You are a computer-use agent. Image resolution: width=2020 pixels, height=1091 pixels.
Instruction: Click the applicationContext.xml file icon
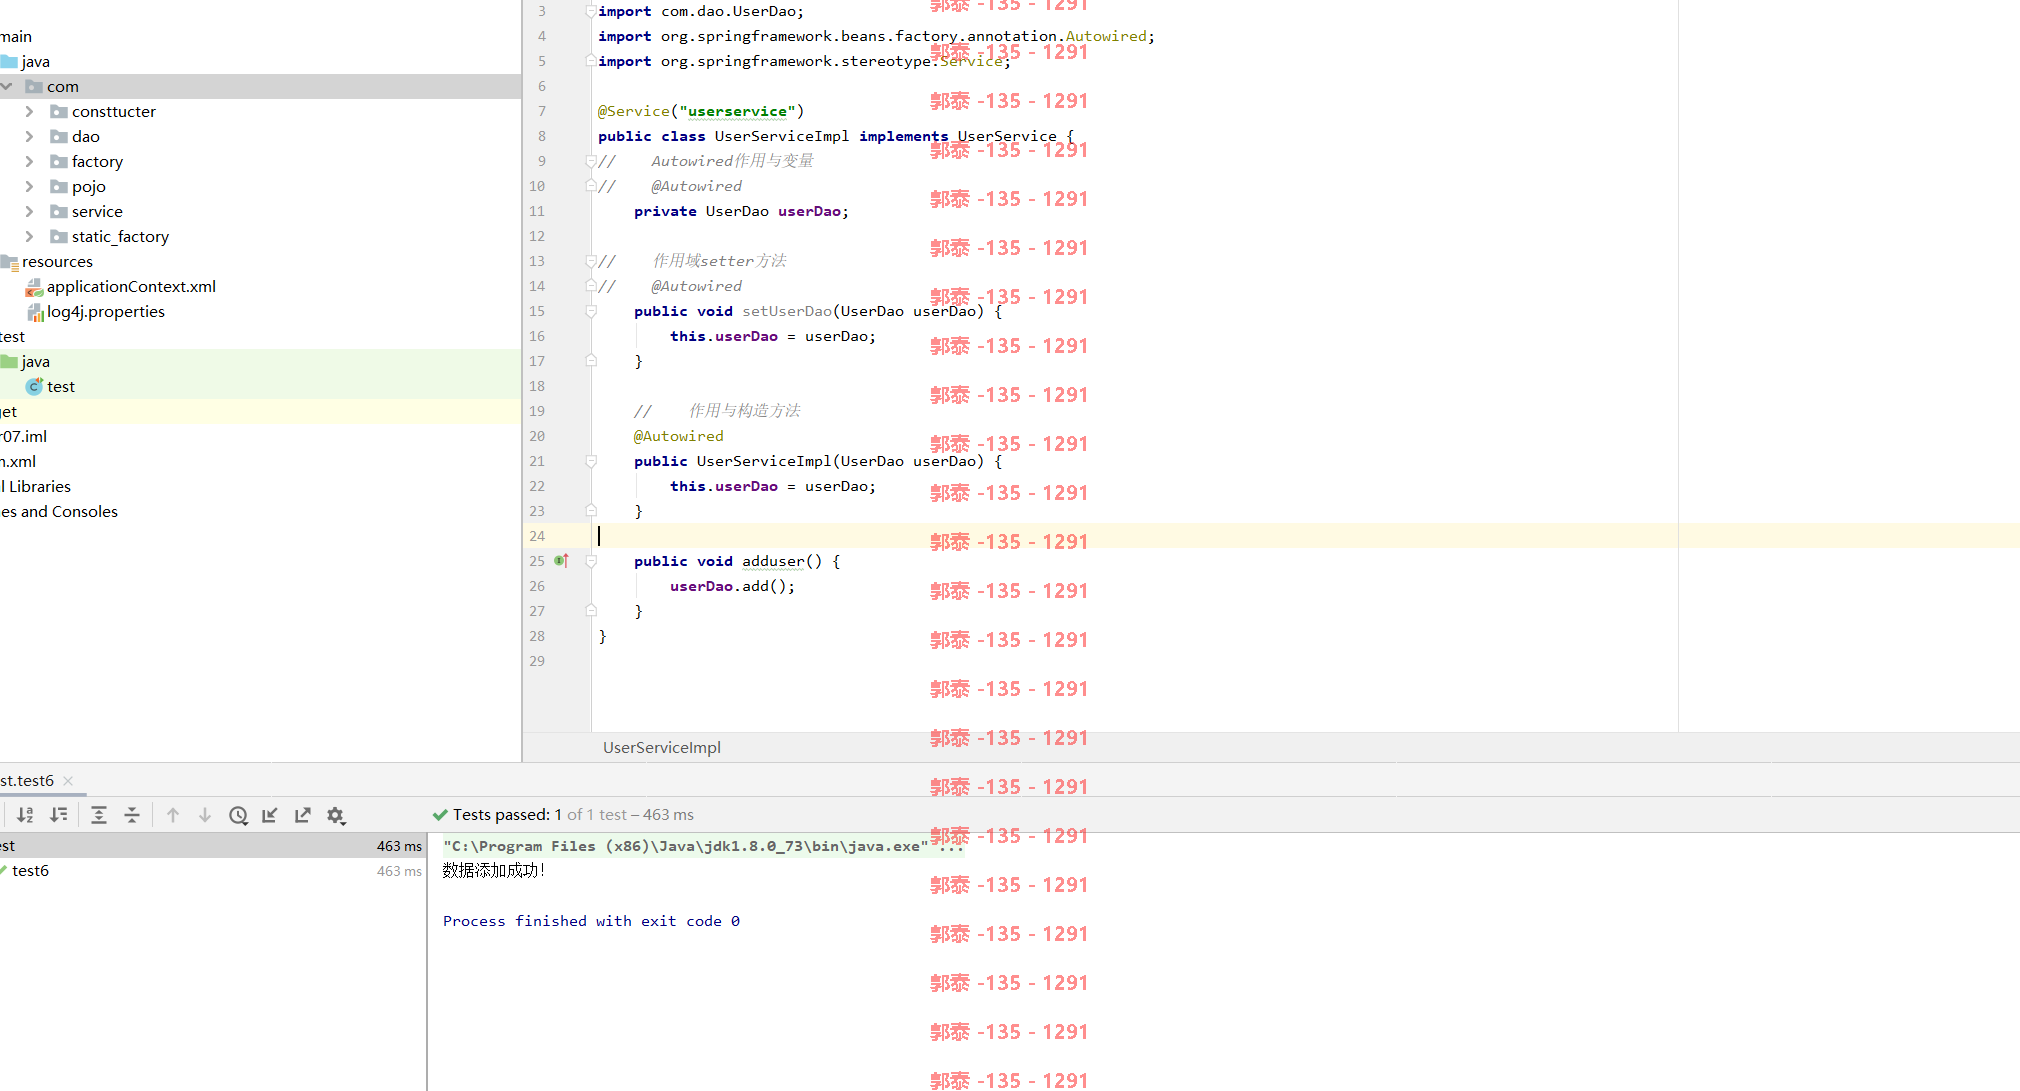pos(34,287)
